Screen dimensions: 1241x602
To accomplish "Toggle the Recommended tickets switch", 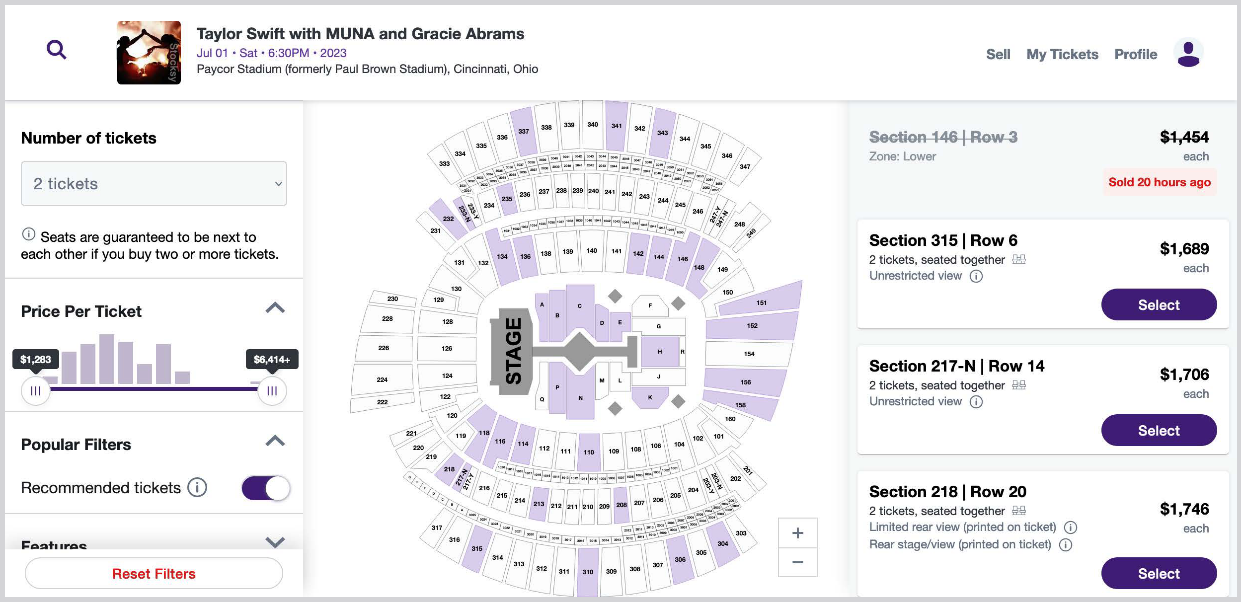I will click(x=266, y=488).
